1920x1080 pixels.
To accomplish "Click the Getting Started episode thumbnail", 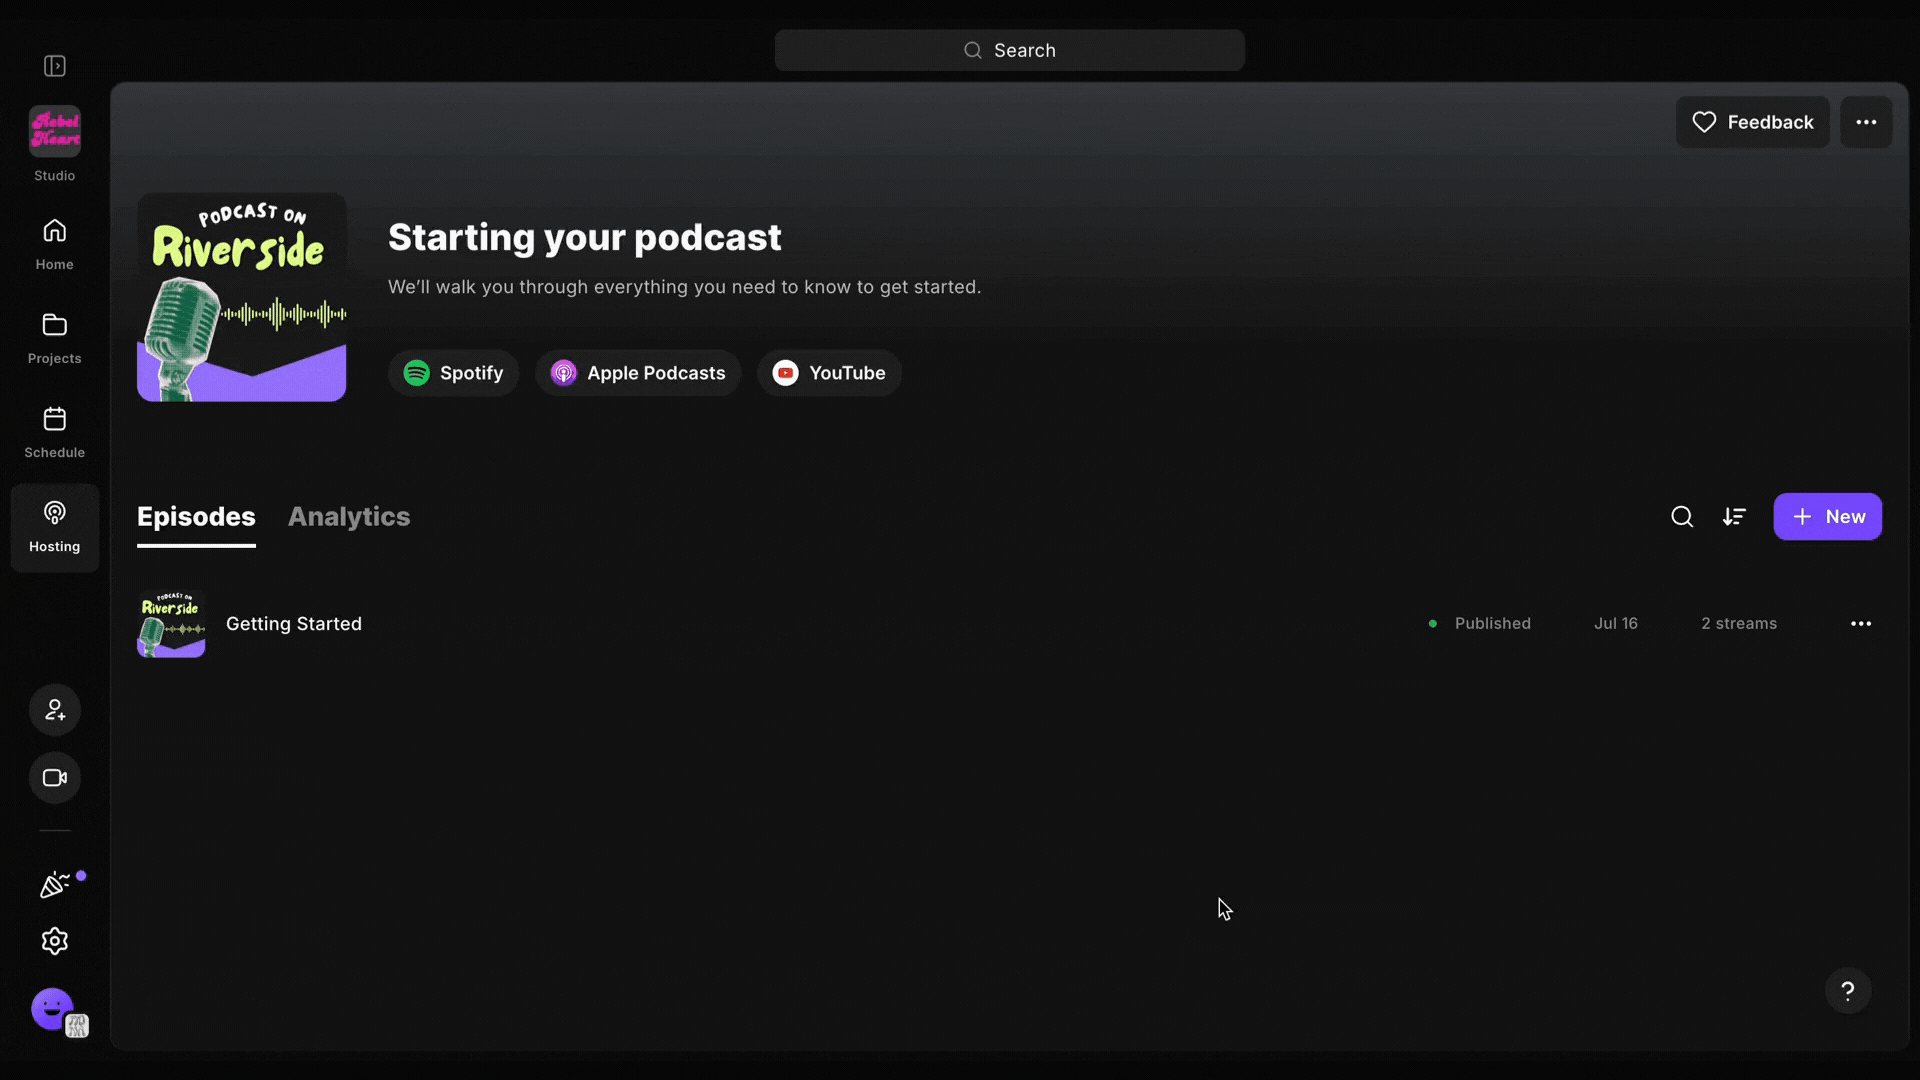I will click(171, 624).
